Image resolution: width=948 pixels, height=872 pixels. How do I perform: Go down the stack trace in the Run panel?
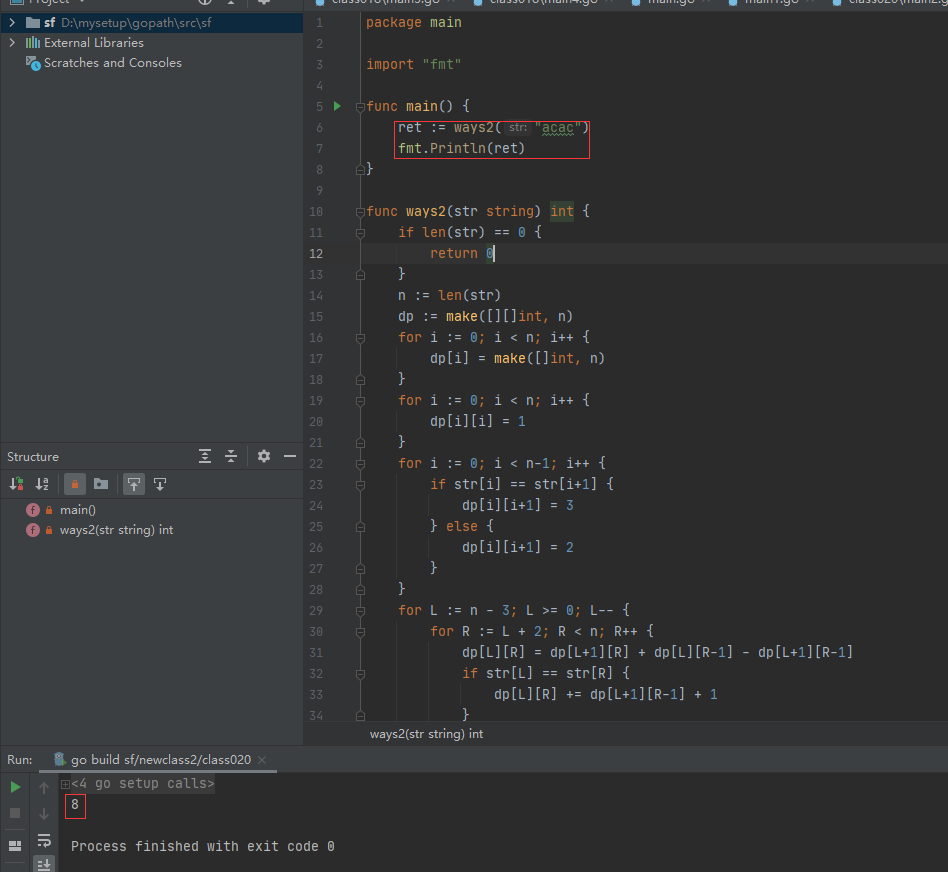click(44, 814)
